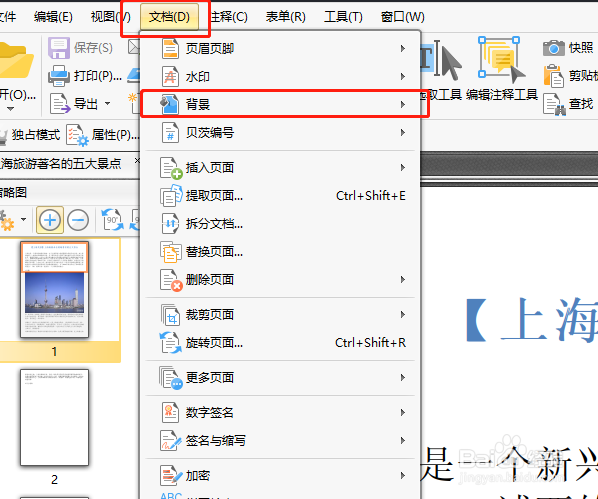
Task: Expand the 数字签名 submenu arrow
Action: [403, 412]
